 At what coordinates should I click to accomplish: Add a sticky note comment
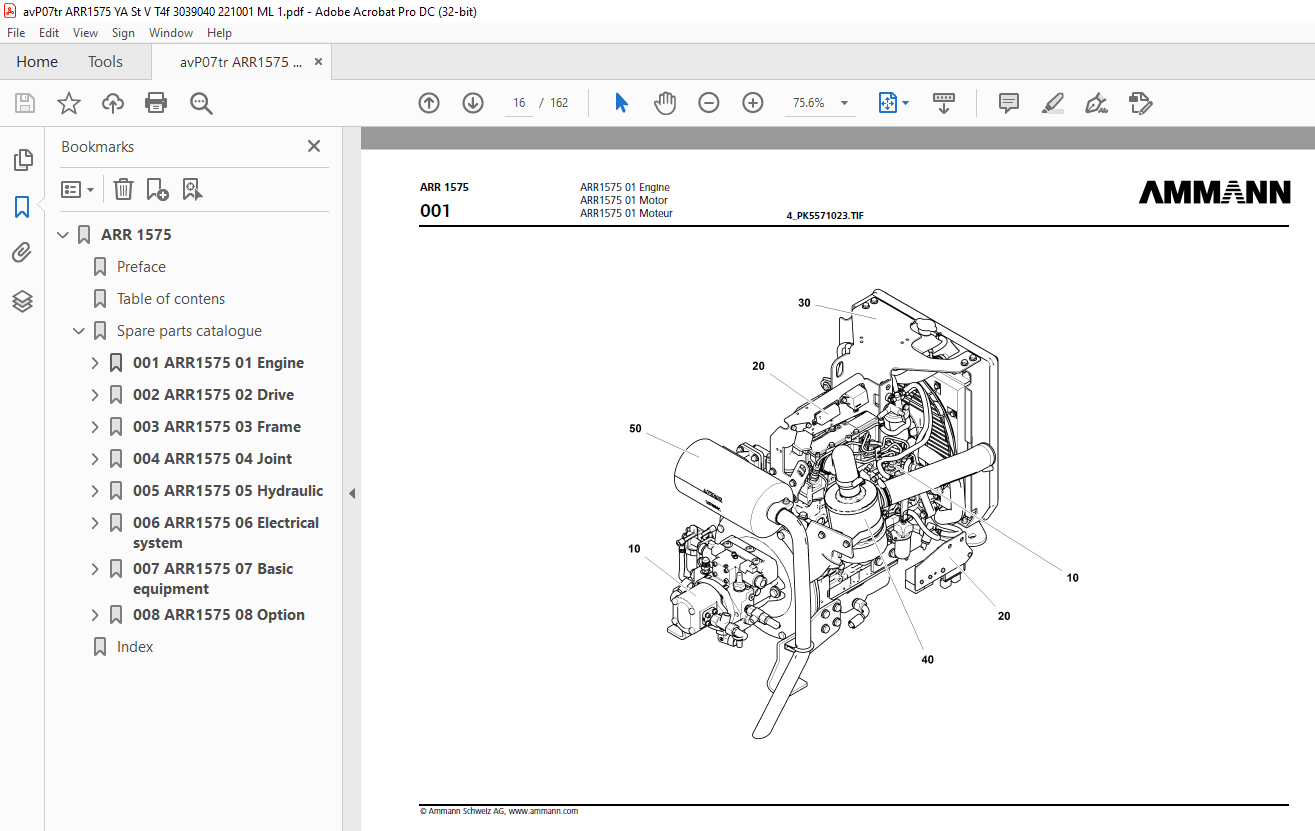[x=1009, y=103]
